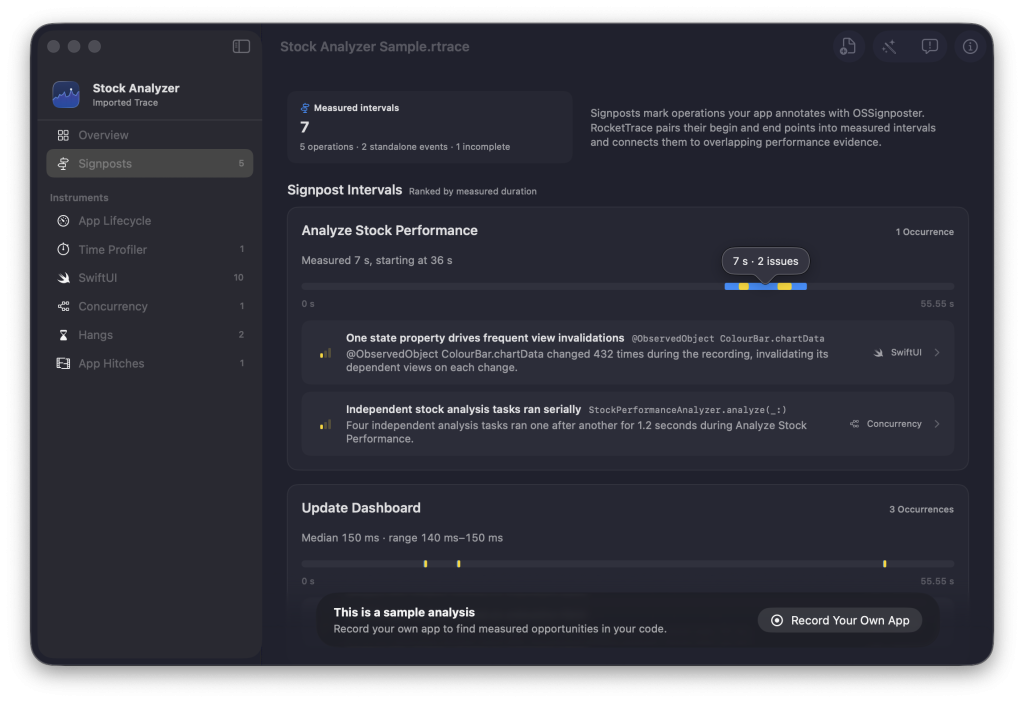Click the sparkle wand icon in the title bar
The width and height of the screenshot is (1024, 703).
(x=889, y=46)
